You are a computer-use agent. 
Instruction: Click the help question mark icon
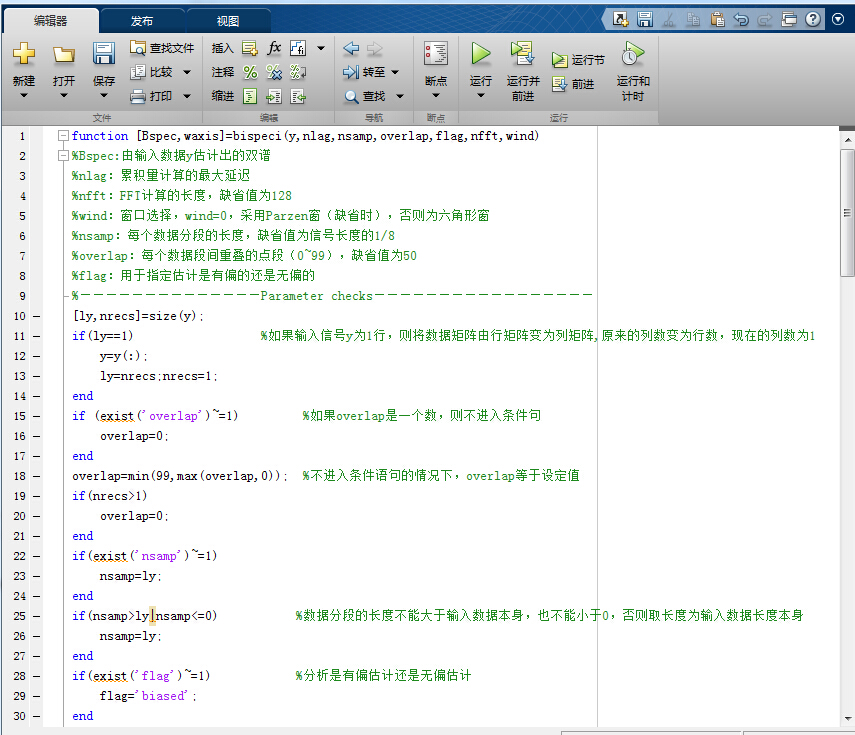[812, 20]
